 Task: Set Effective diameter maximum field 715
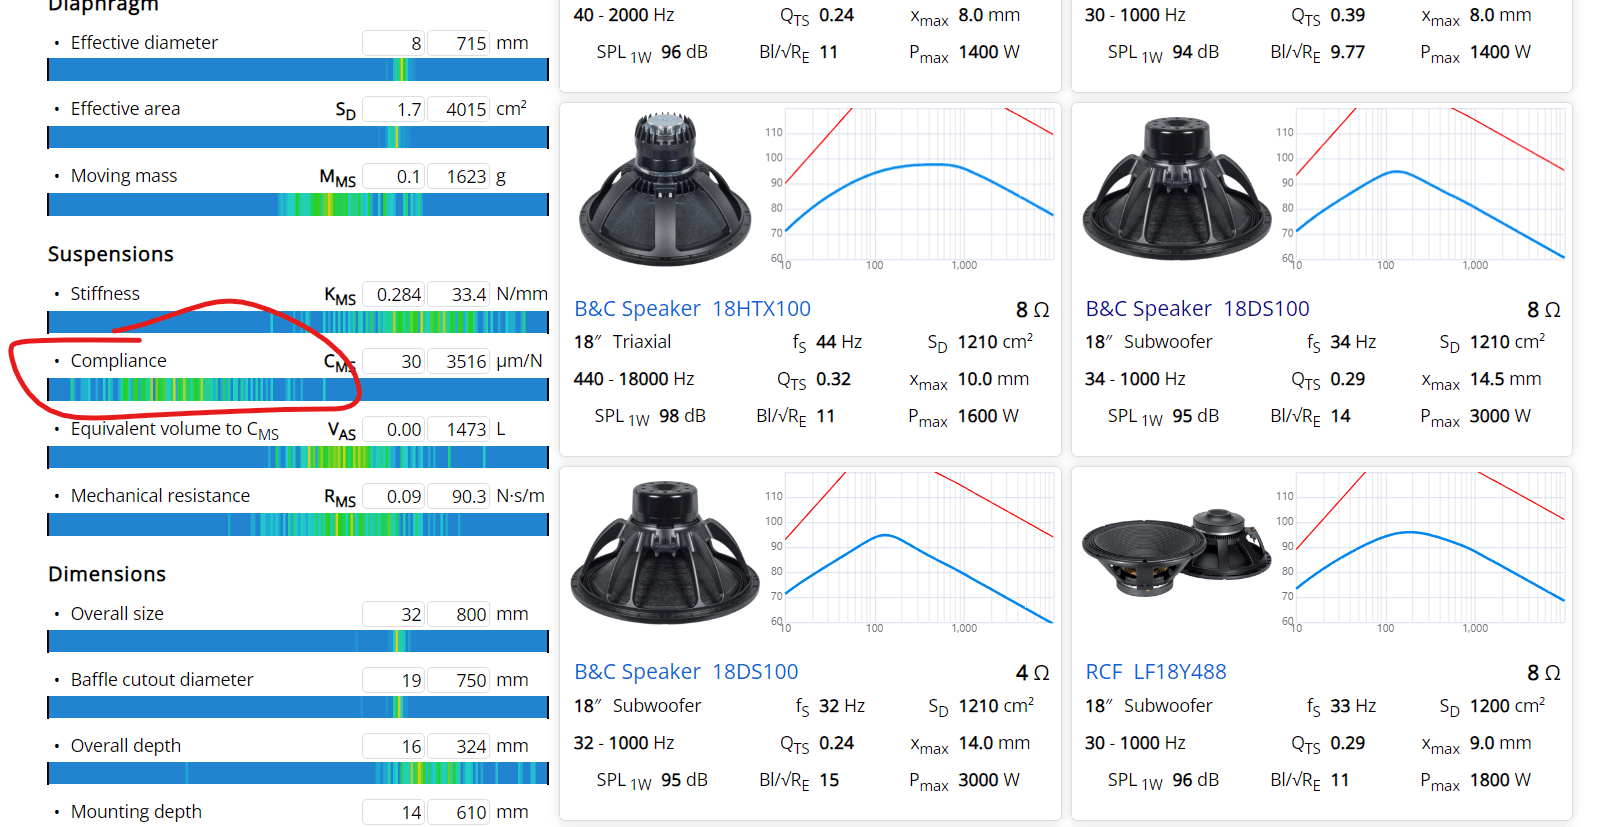point(459,43)
